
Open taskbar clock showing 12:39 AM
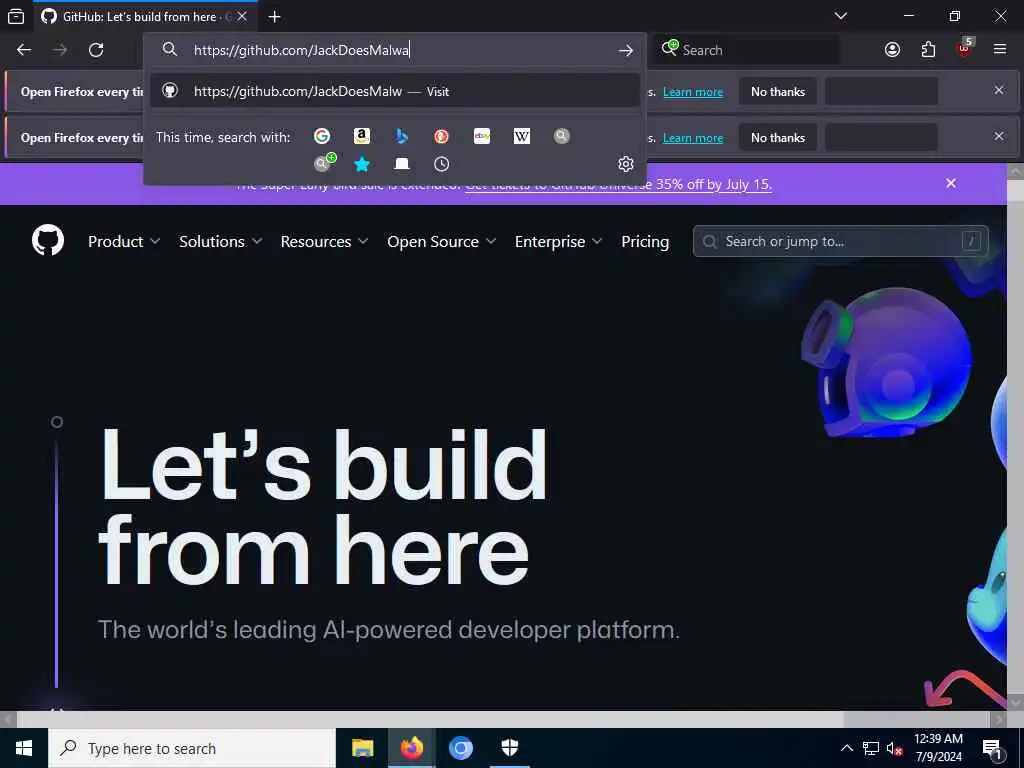coord(938,748)
